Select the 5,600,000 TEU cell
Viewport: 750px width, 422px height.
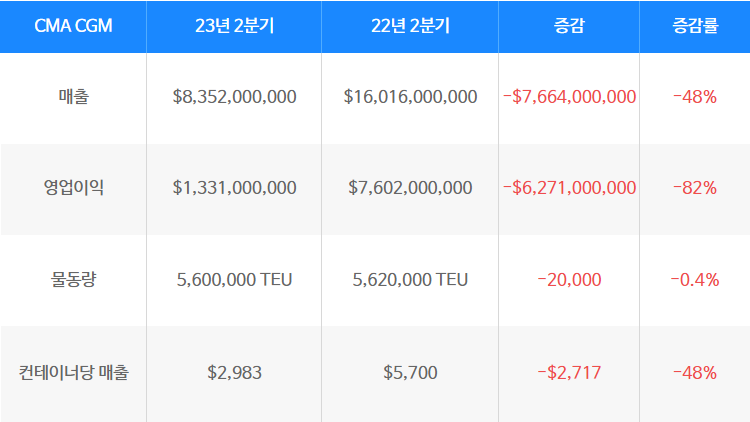234,279
